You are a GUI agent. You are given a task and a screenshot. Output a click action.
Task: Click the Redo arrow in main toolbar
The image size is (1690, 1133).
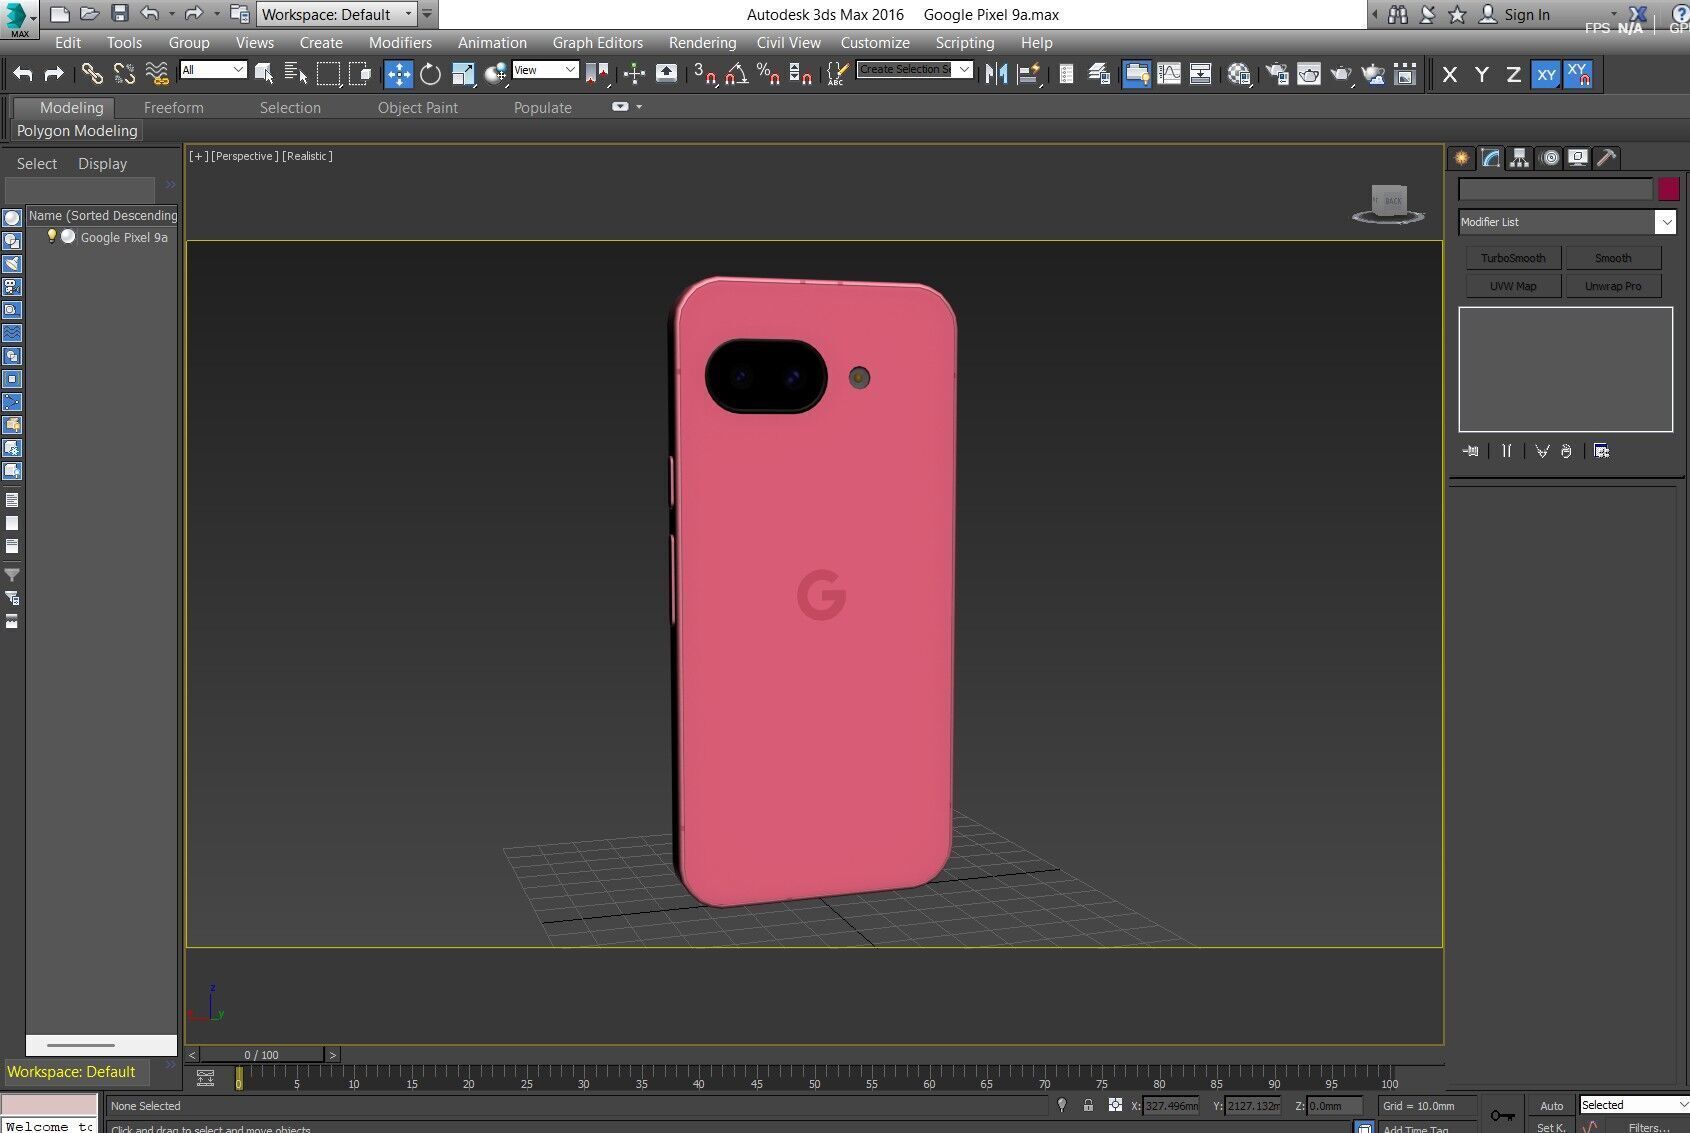[x=55, y=73]
